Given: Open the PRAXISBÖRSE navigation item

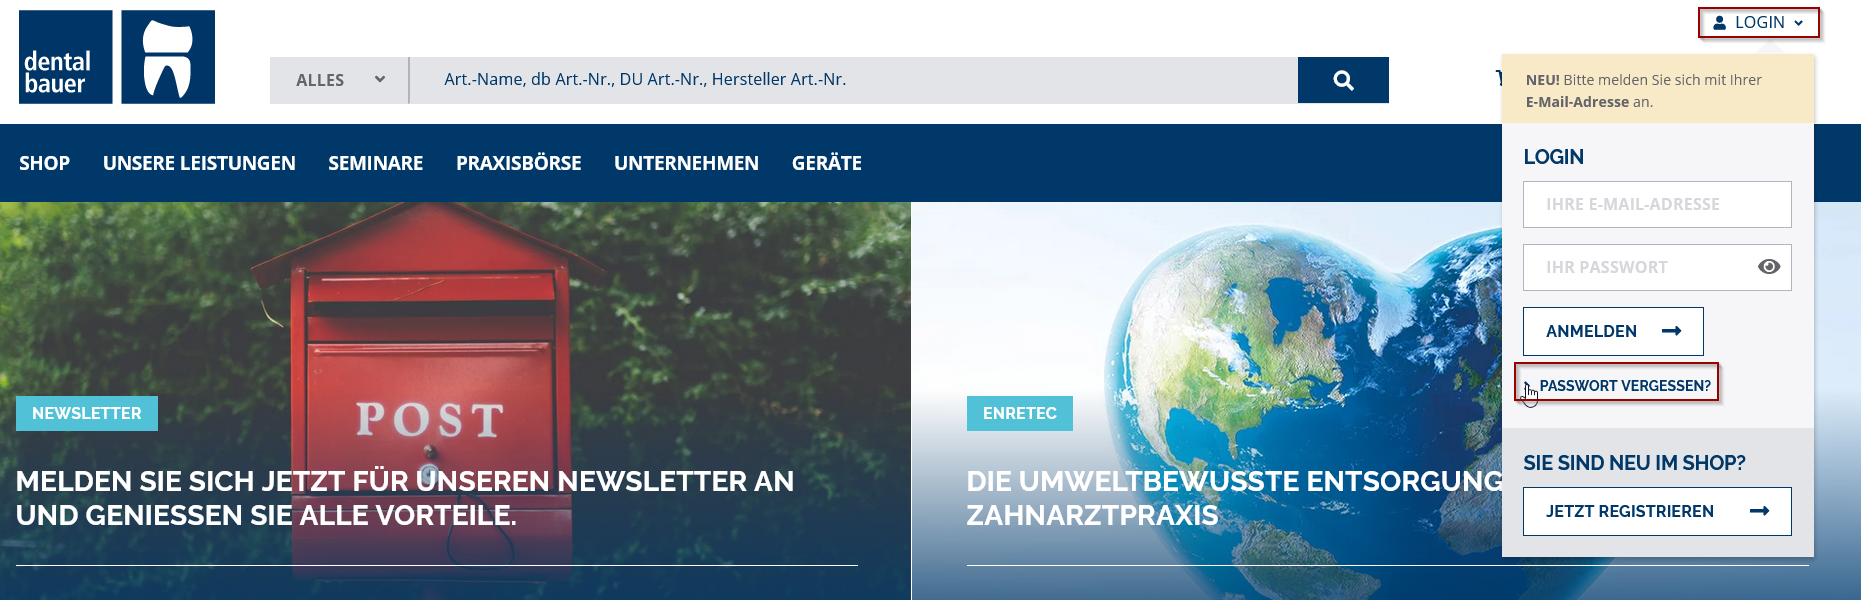Looking at the screenshot, I should [518, 163].
